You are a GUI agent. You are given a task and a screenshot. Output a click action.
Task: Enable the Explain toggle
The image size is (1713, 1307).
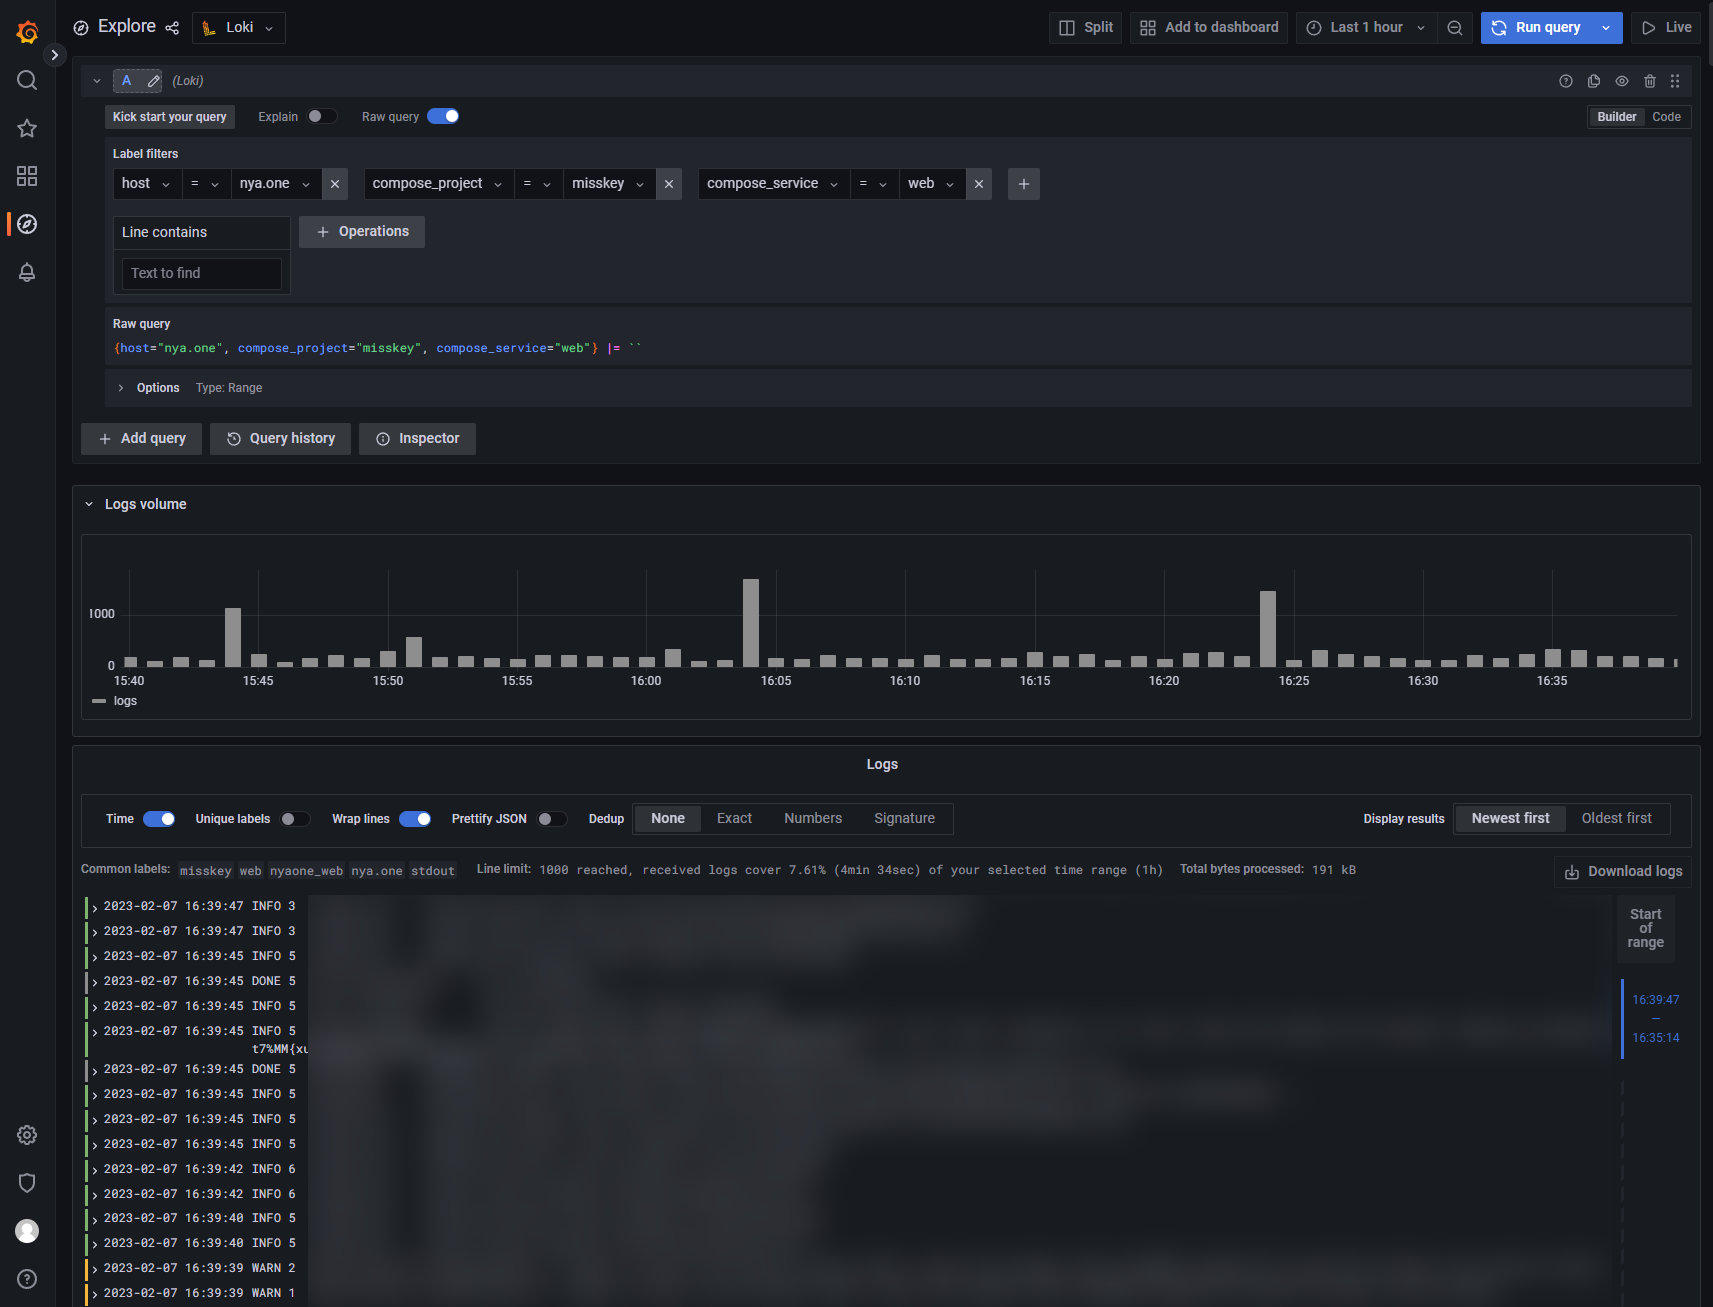click(322, 117)
